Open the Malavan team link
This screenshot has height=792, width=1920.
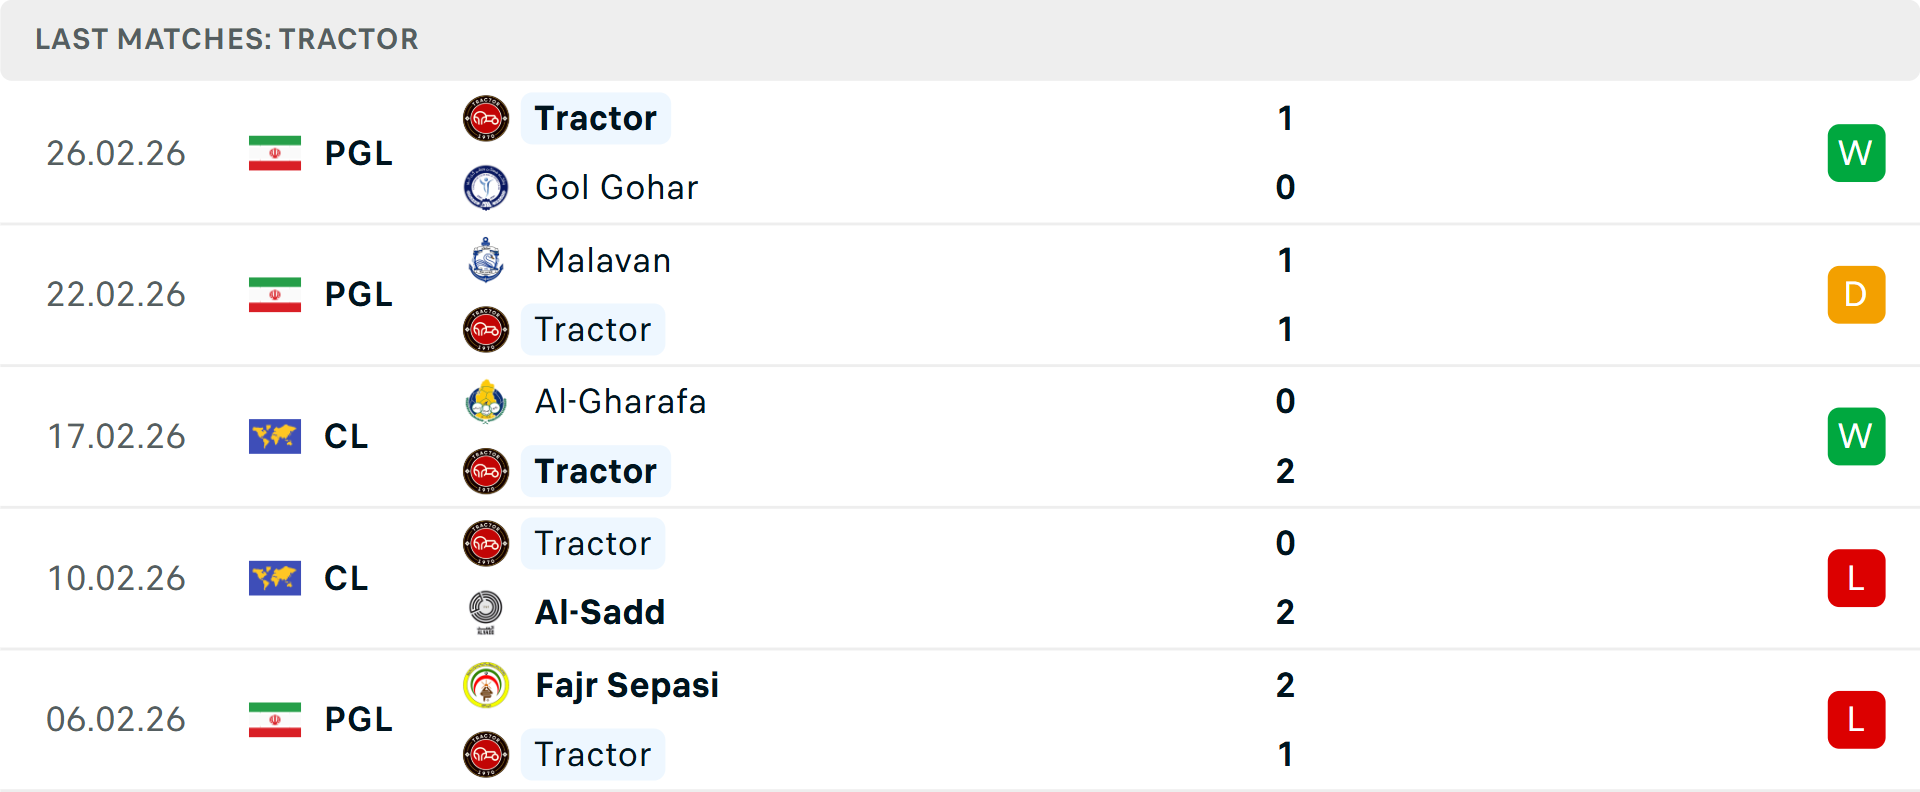(603, 261)
